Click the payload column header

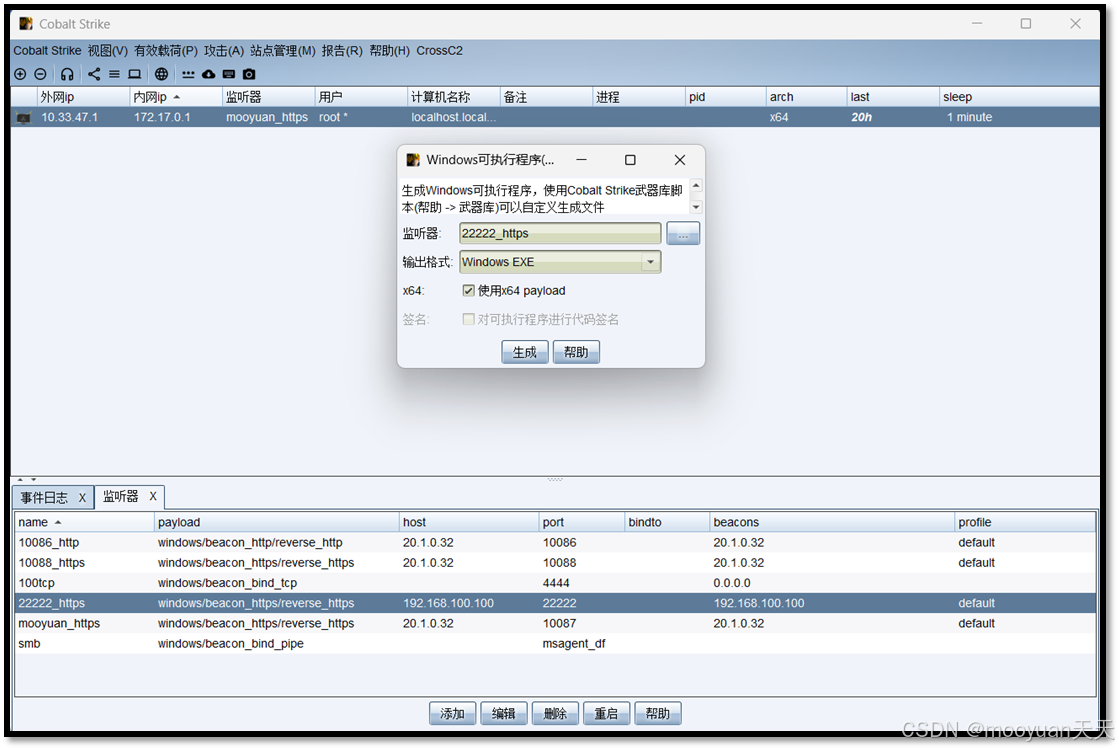[276, 522]
